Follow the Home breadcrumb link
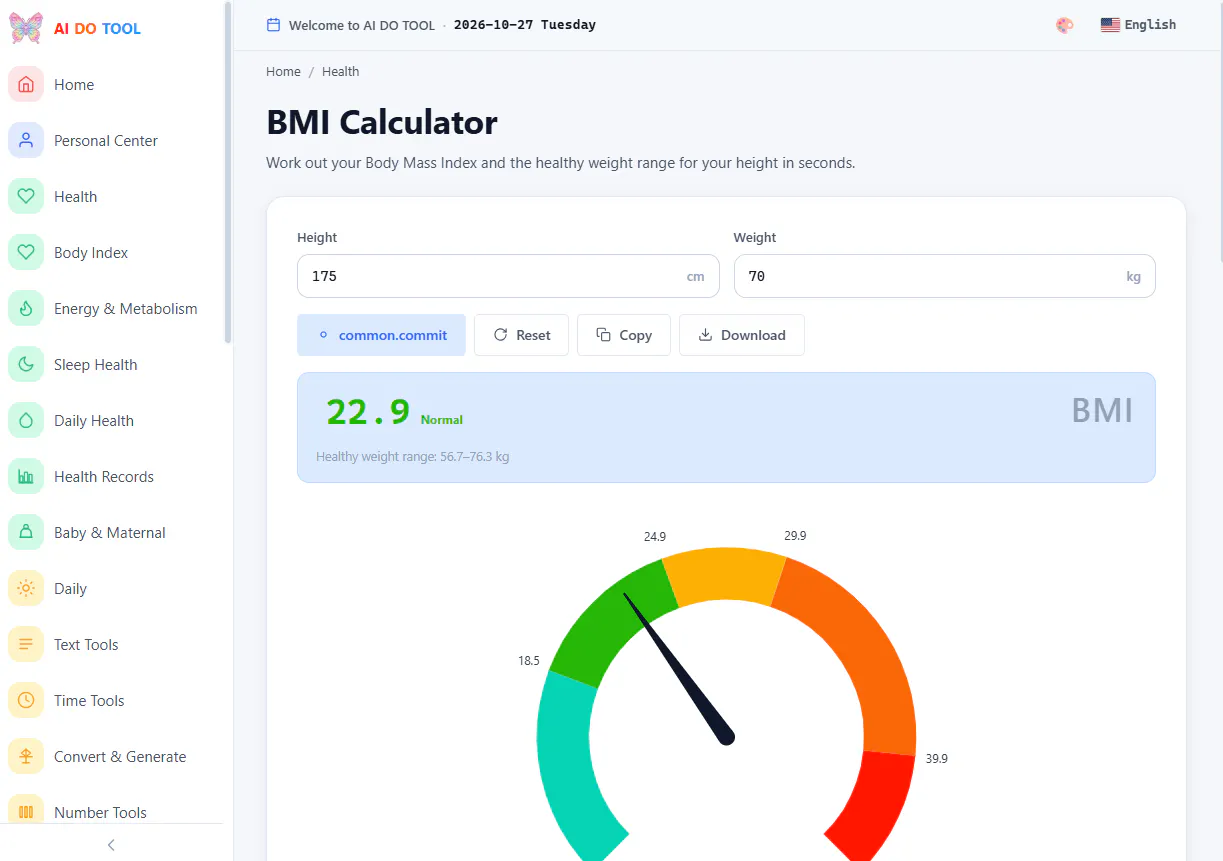This screenshot has height=861, width=1223. [283, 72]
